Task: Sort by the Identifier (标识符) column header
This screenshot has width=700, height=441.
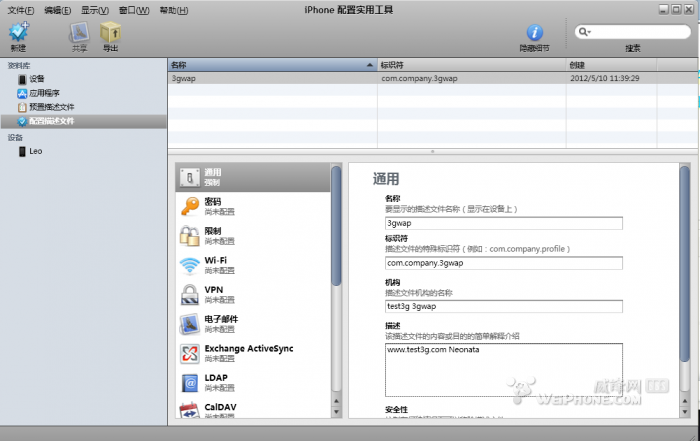Action: click(x=472, y=65)
